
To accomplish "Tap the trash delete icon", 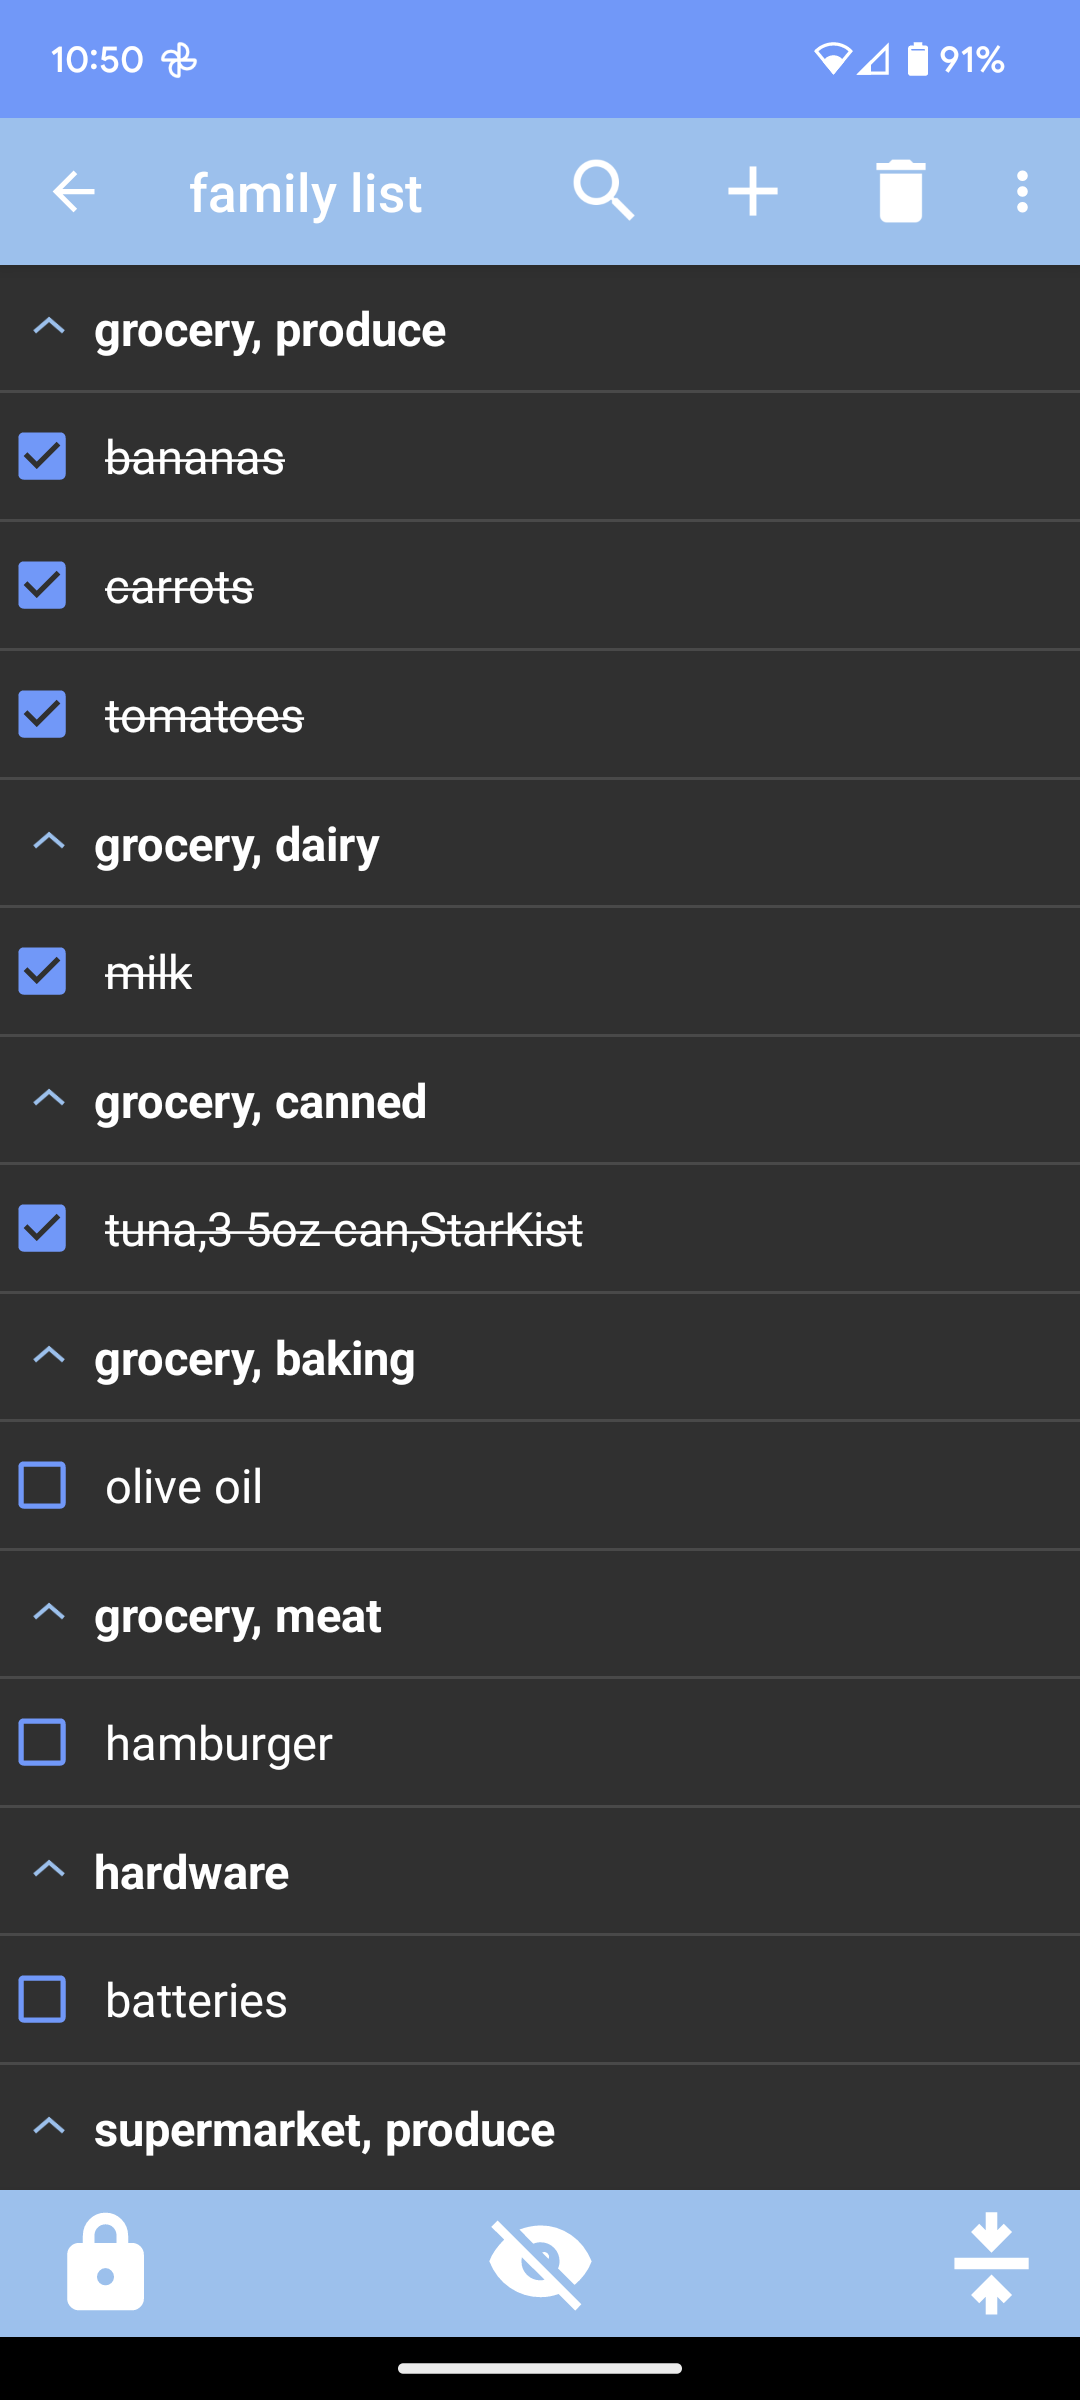I will 900,191.
